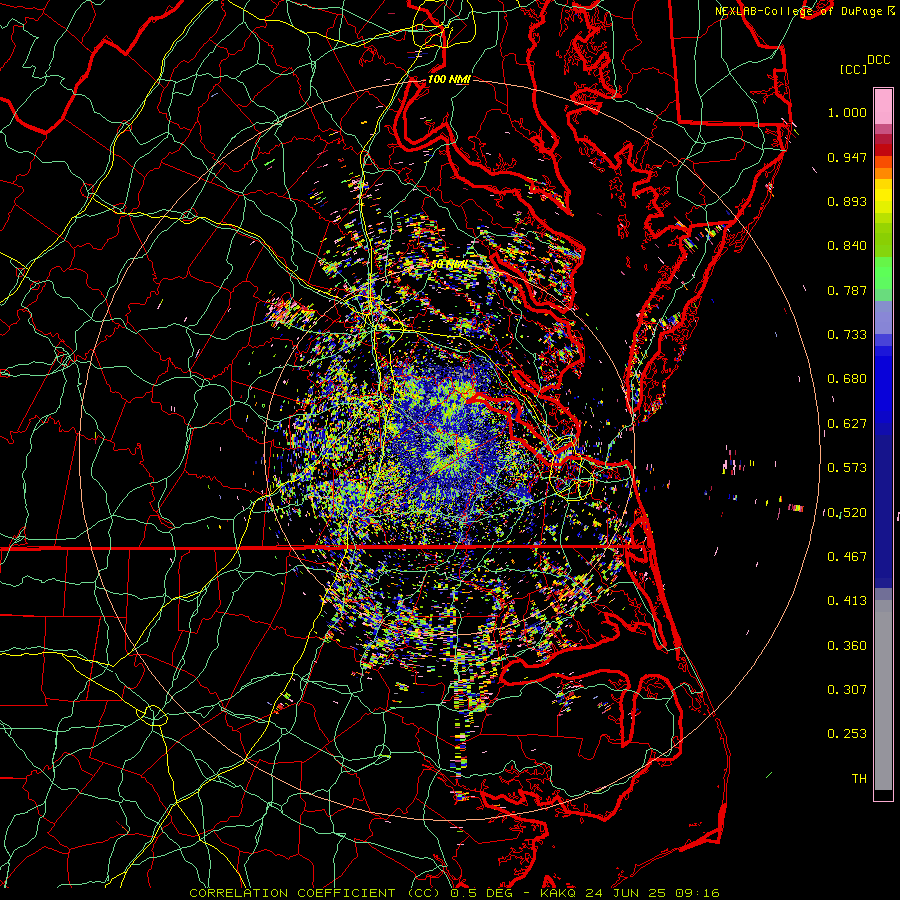Select the 0.733 legend value

847,335
